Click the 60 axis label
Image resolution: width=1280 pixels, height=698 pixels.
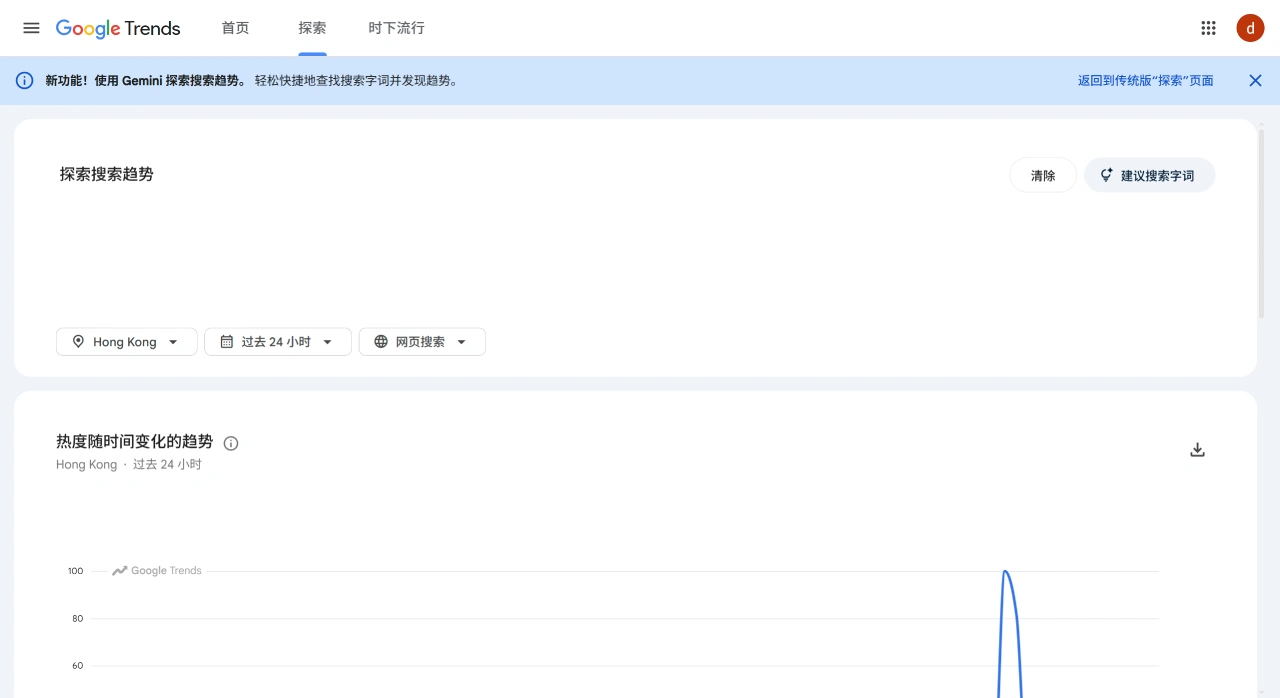point(78,665)
